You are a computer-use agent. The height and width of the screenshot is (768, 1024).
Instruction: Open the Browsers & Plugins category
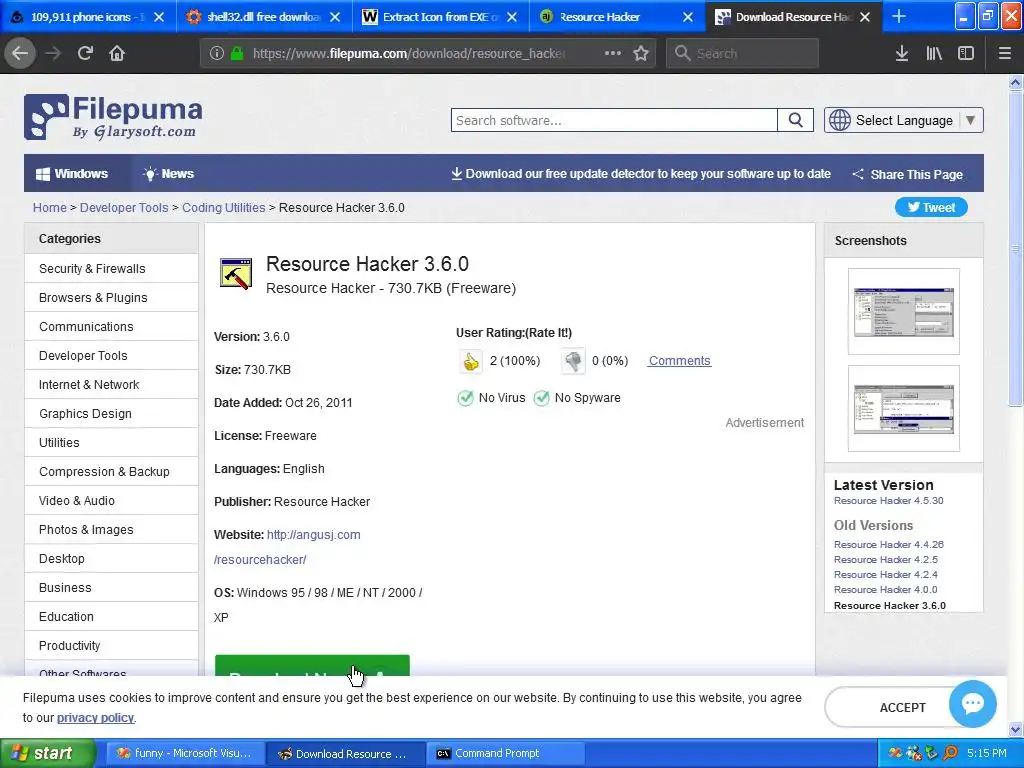click(x=111, y=298)
